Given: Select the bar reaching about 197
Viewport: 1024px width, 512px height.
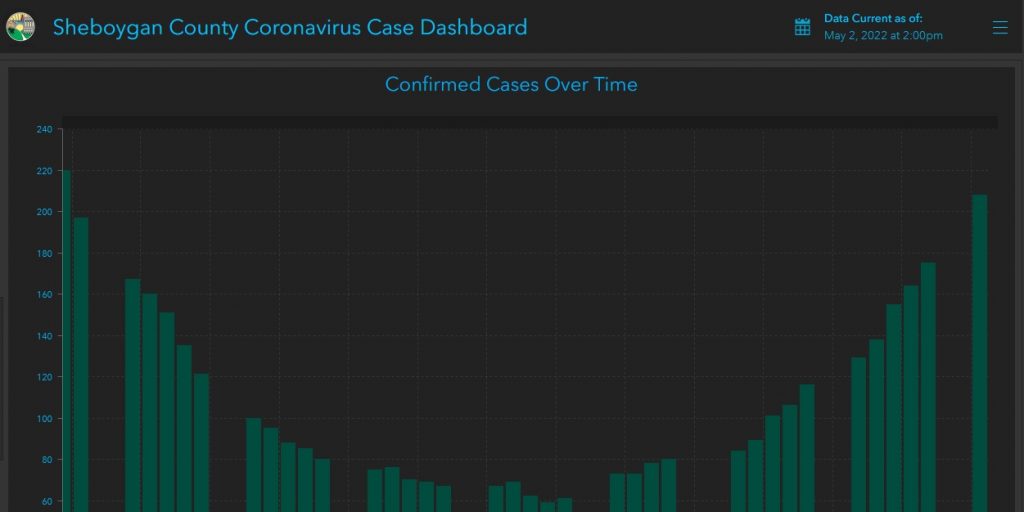Looking at the screenshot, I should tap(81, 364).
